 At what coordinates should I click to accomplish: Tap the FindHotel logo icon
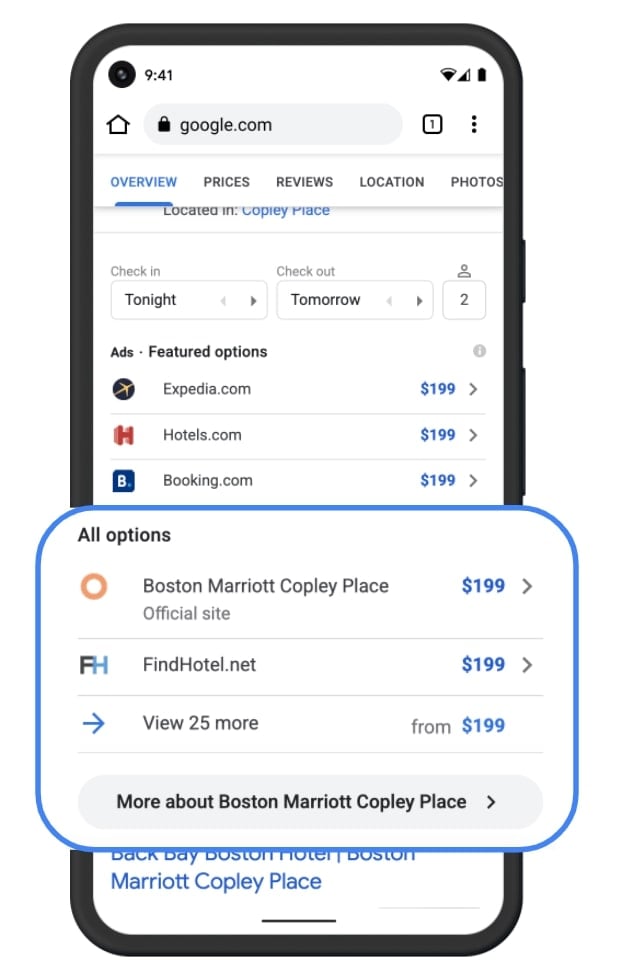(94, 665)
